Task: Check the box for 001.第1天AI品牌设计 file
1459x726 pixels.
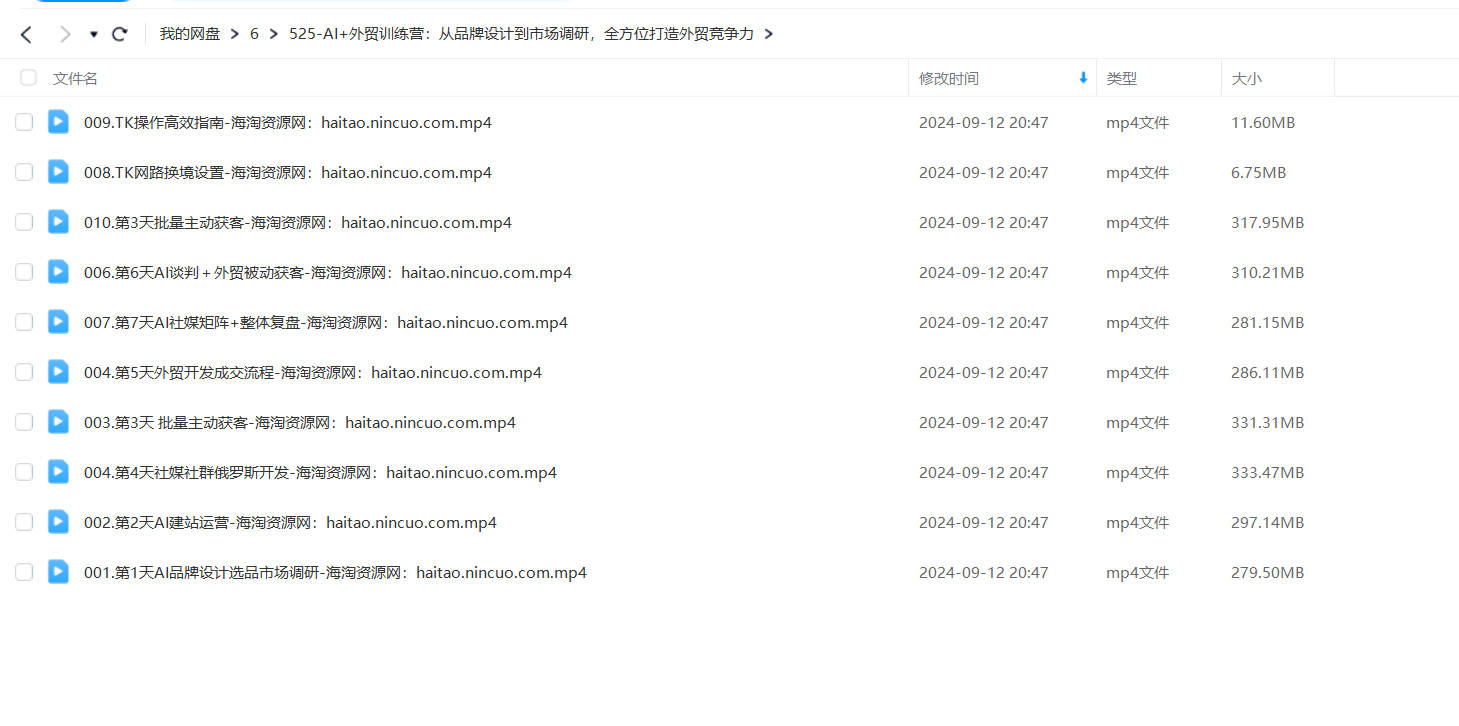Action: click(24, 572)
